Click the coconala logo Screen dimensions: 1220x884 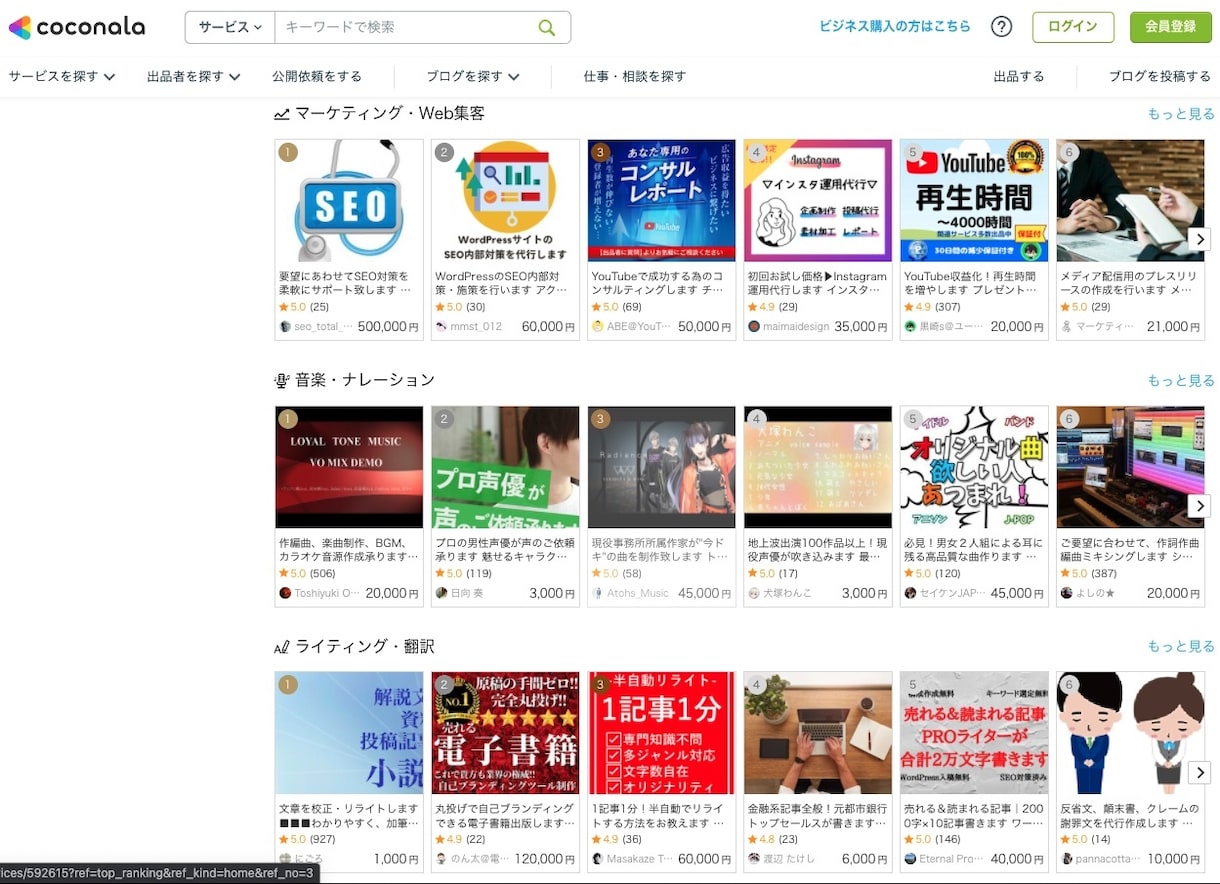click(76, 27)
